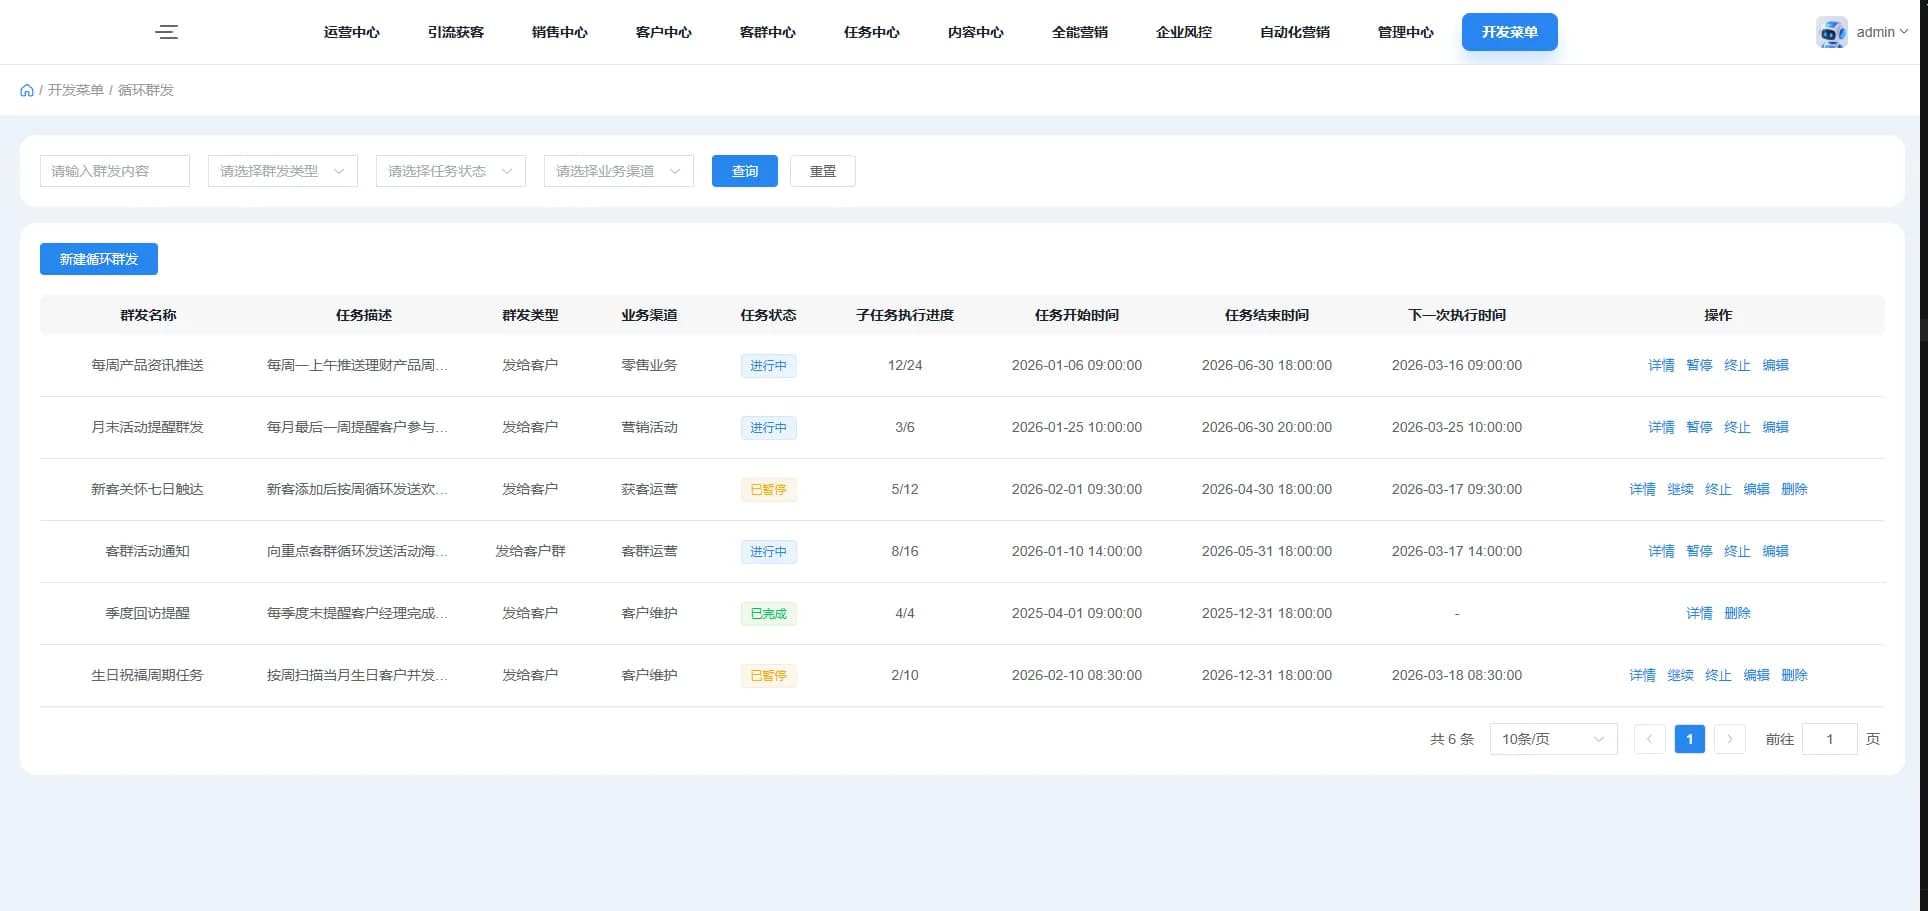
Task: Open 详情 for 每周产品资讯推送
Action: (x=1661, y=365)
